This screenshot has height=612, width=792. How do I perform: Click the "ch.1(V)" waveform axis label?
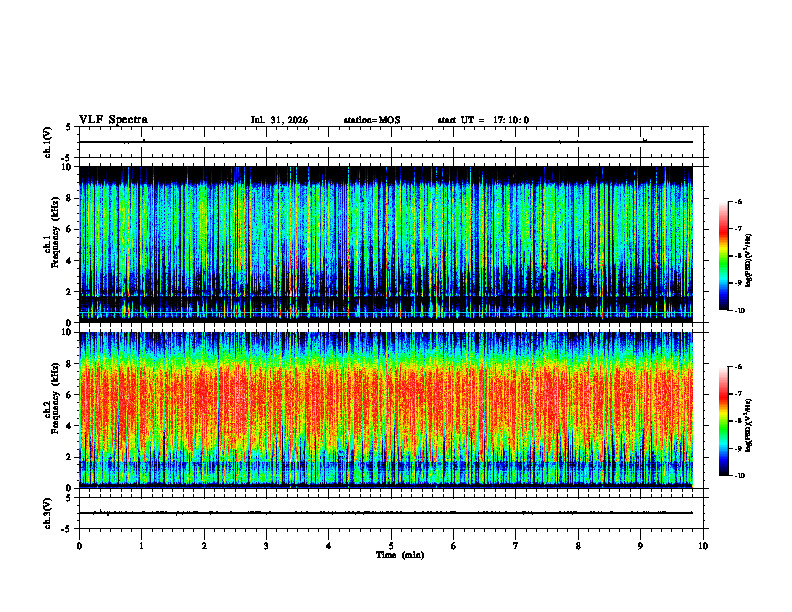[x=48, y=142]
